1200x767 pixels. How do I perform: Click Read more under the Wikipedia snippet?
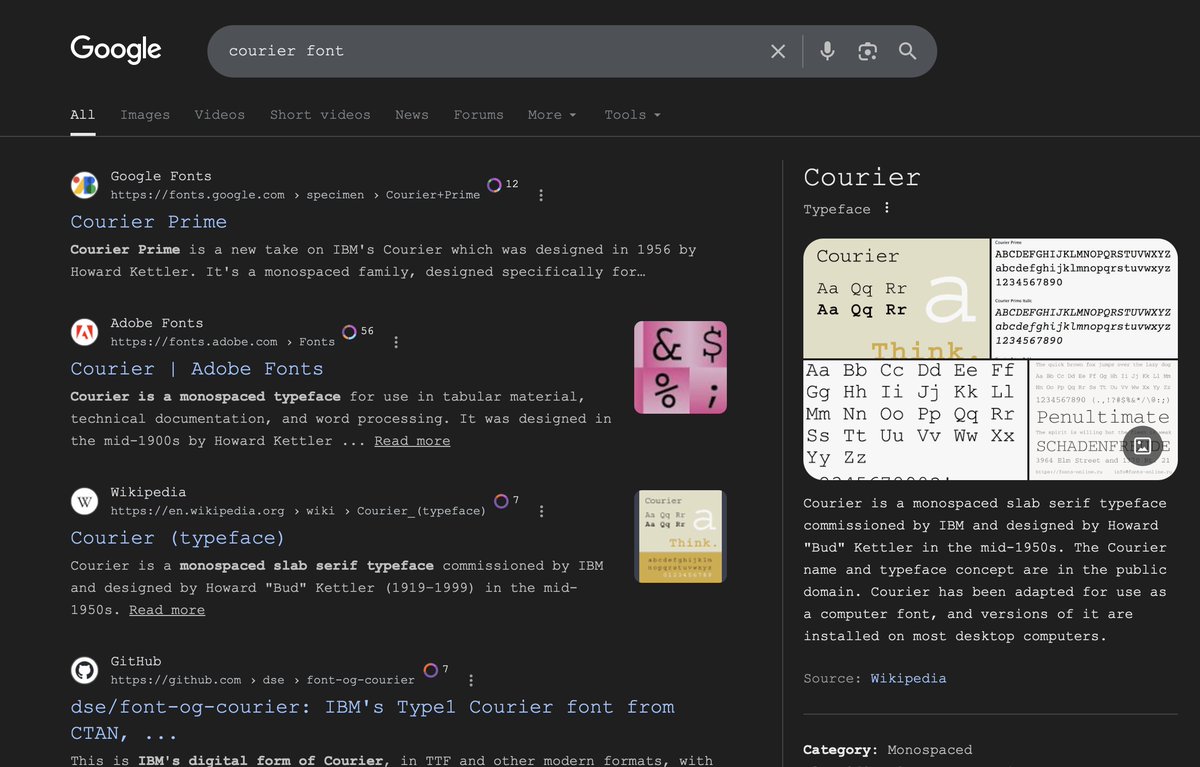(x=167, y=610)
